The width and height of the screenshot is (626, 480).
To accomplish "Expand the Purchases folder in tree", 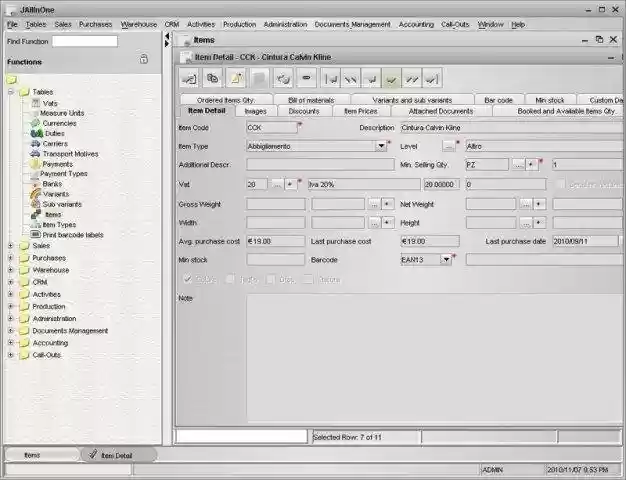I will pyautogui.click(x=11, y=258).
